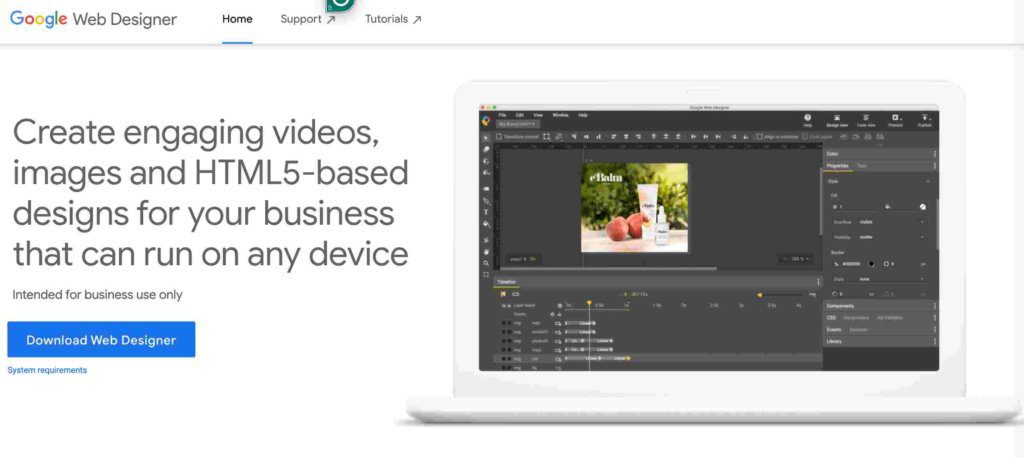Image resolution: width=1024 pixels, height=458 pixels.
Task: Toggle the loop icon for the product1 layer
Action: 558,332
